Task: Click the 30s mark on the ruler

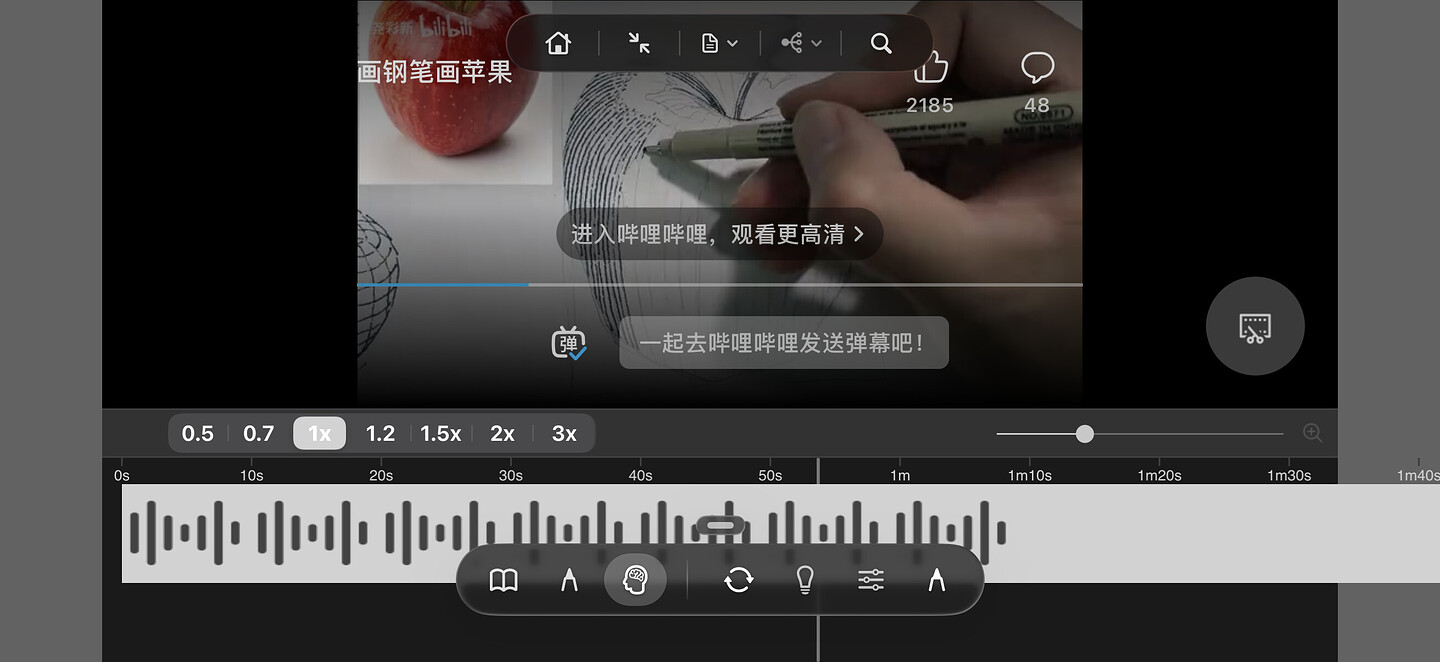Action: point(511,475)
